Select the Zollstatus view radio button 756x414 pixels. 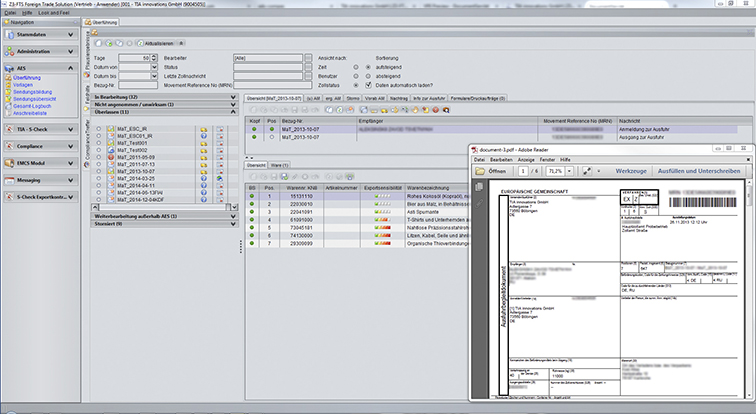(x=356, y=85)
